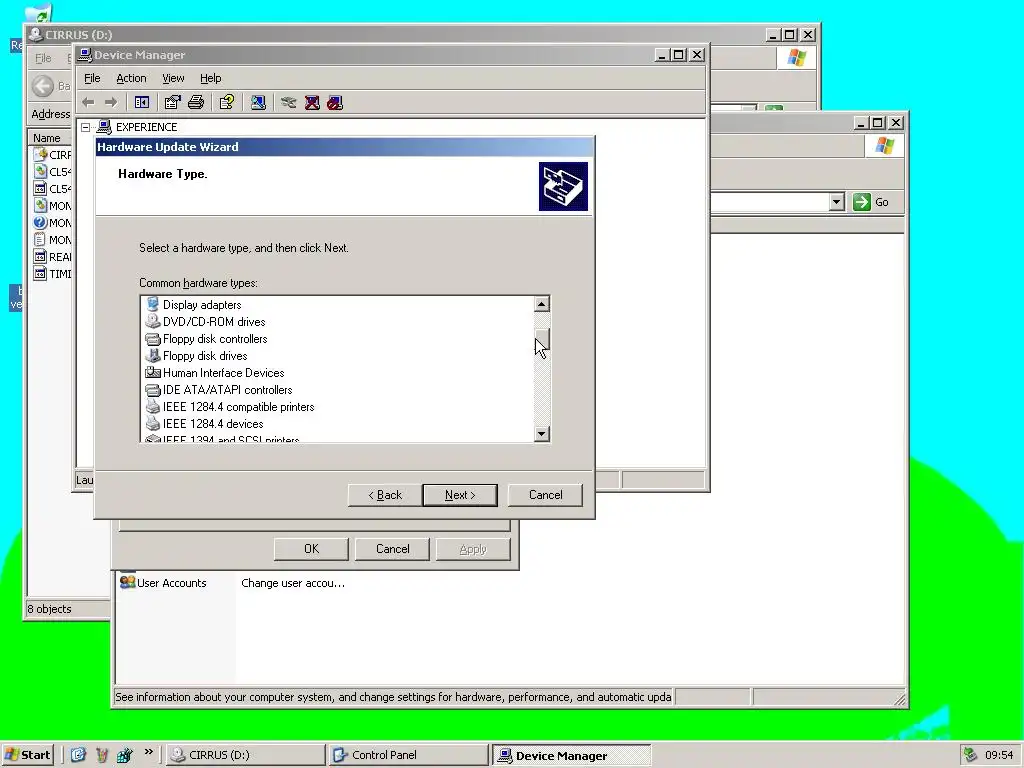The image size is (1024, 768).
Task: Open the File menu in Device Manager
Action: click(92, 78)
